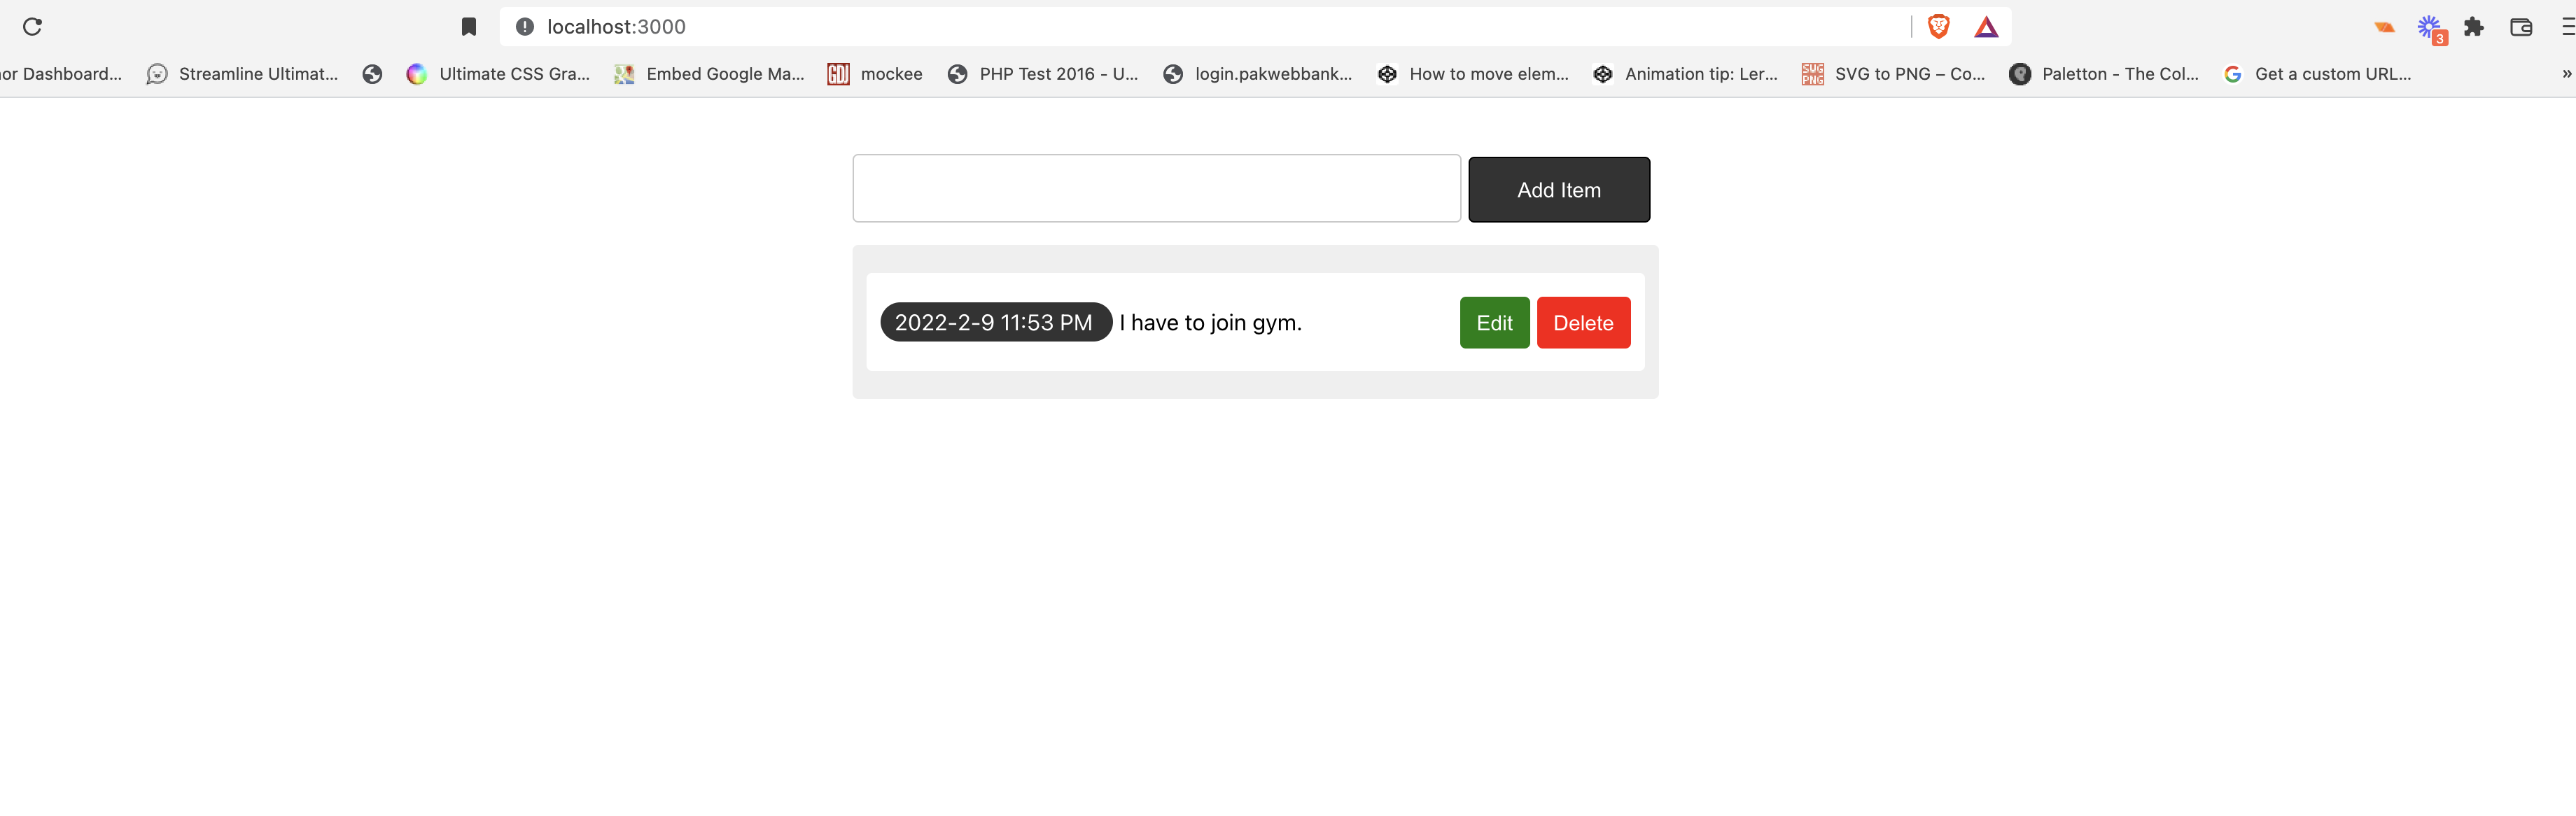Click the bookmark icon beside address bar

click(468, 27)
